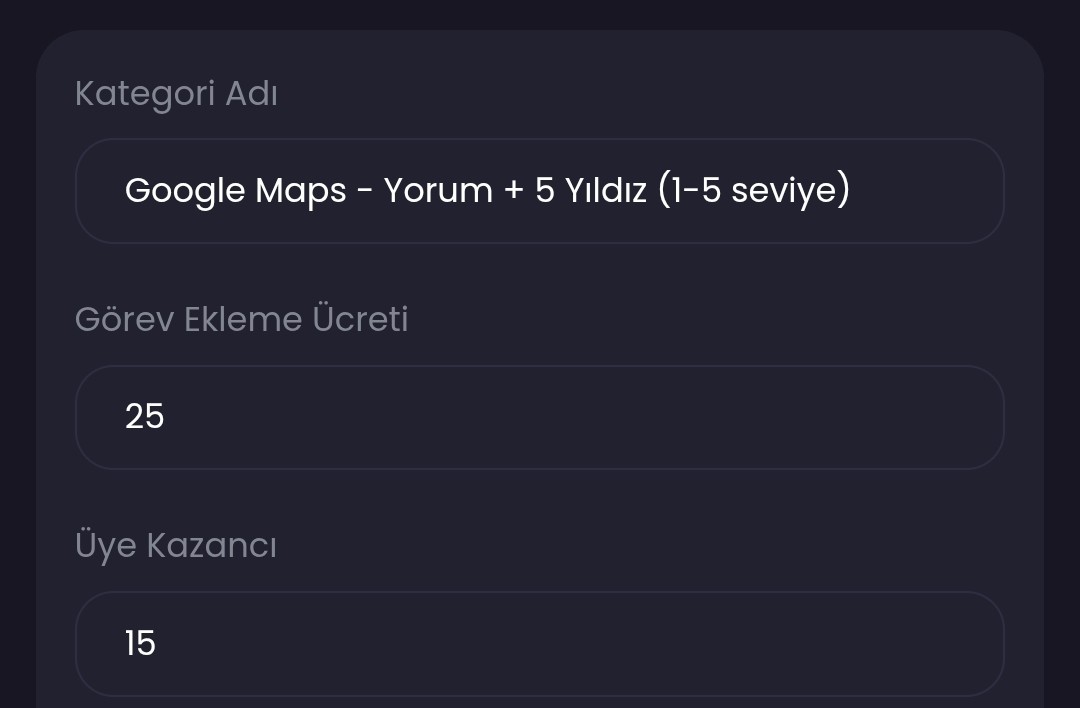Place cursor on the value 25
Image resolution: width=1080 pixels, height=708 pixels.
145,417
